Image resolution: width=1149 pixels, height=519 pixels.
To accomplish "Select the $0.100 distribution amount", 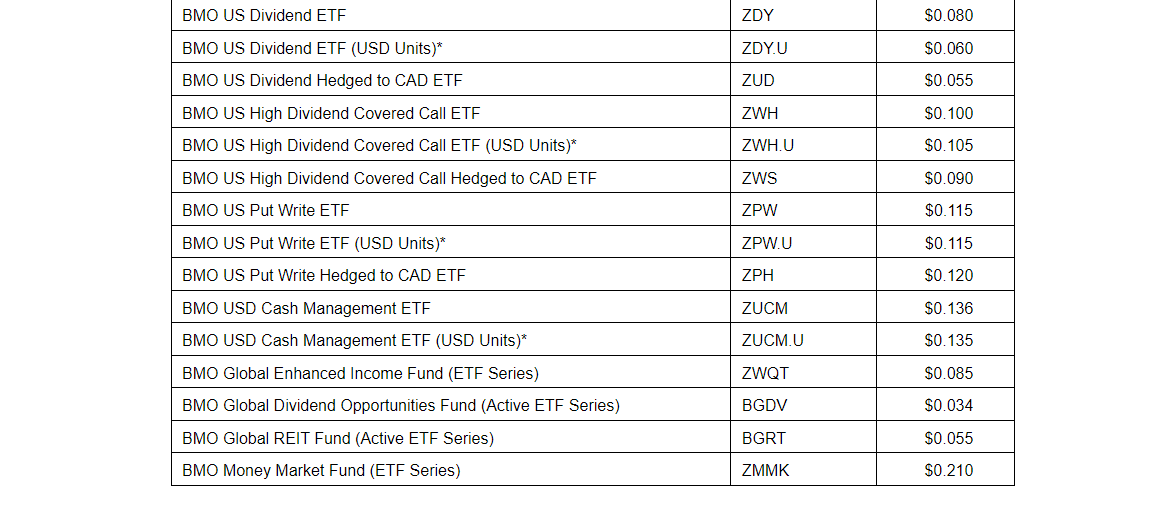I will pos(948,113).
